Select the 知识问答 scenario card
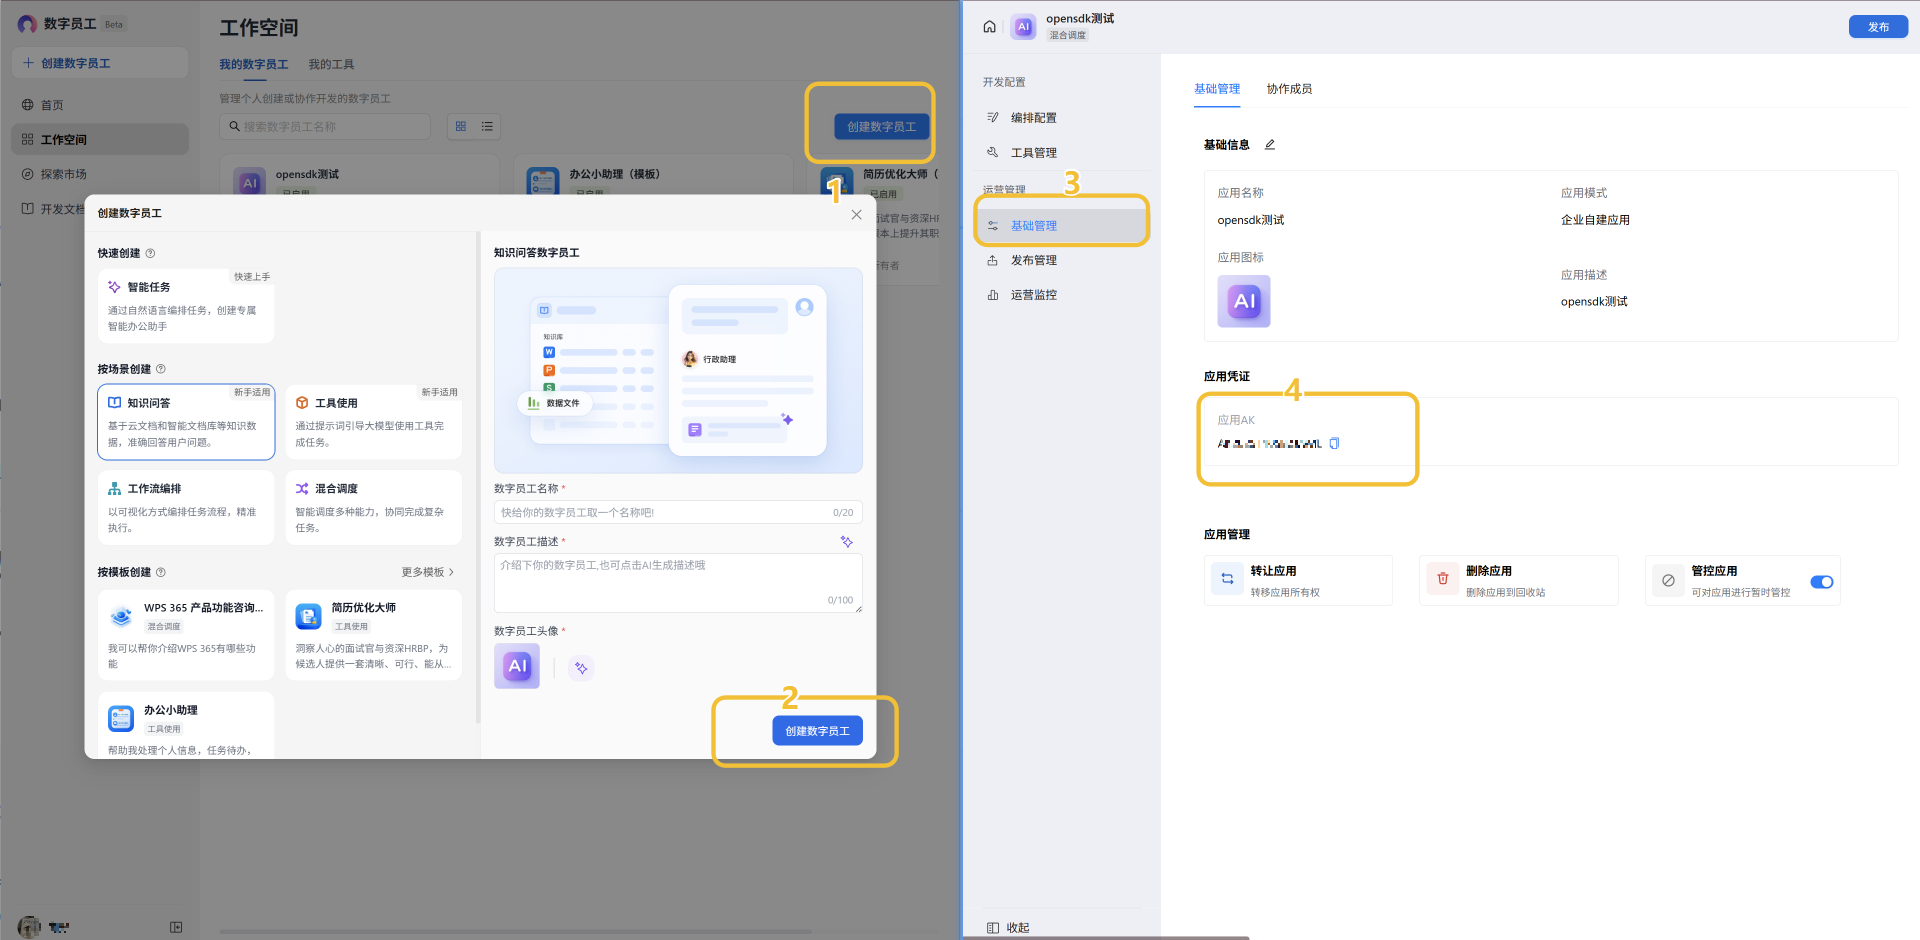 click(186, 422)
